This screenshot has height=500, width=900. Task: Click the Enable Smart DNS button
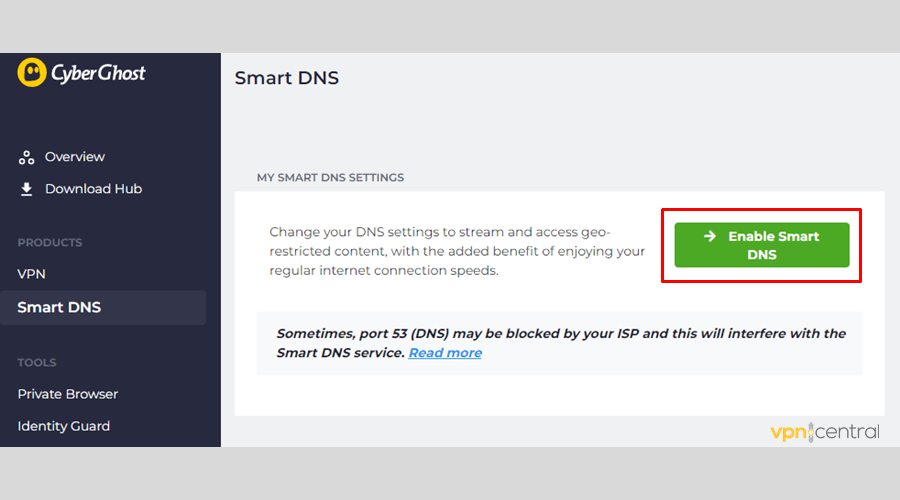click(762, 245)
